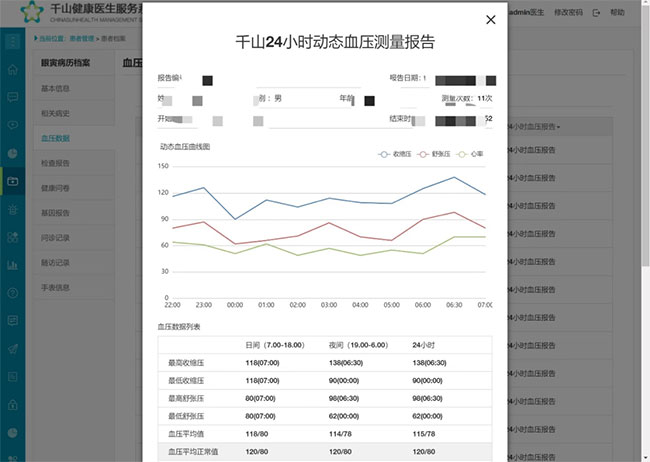
Task: Click the page vertical scrollbar thumb
Action: [645, 135]
